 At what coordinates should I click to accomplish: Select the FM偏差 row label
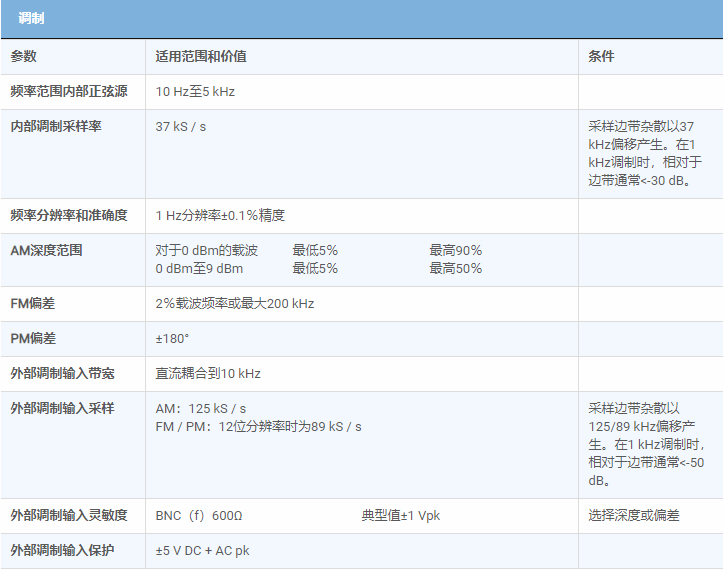click(x=34, y=304)
